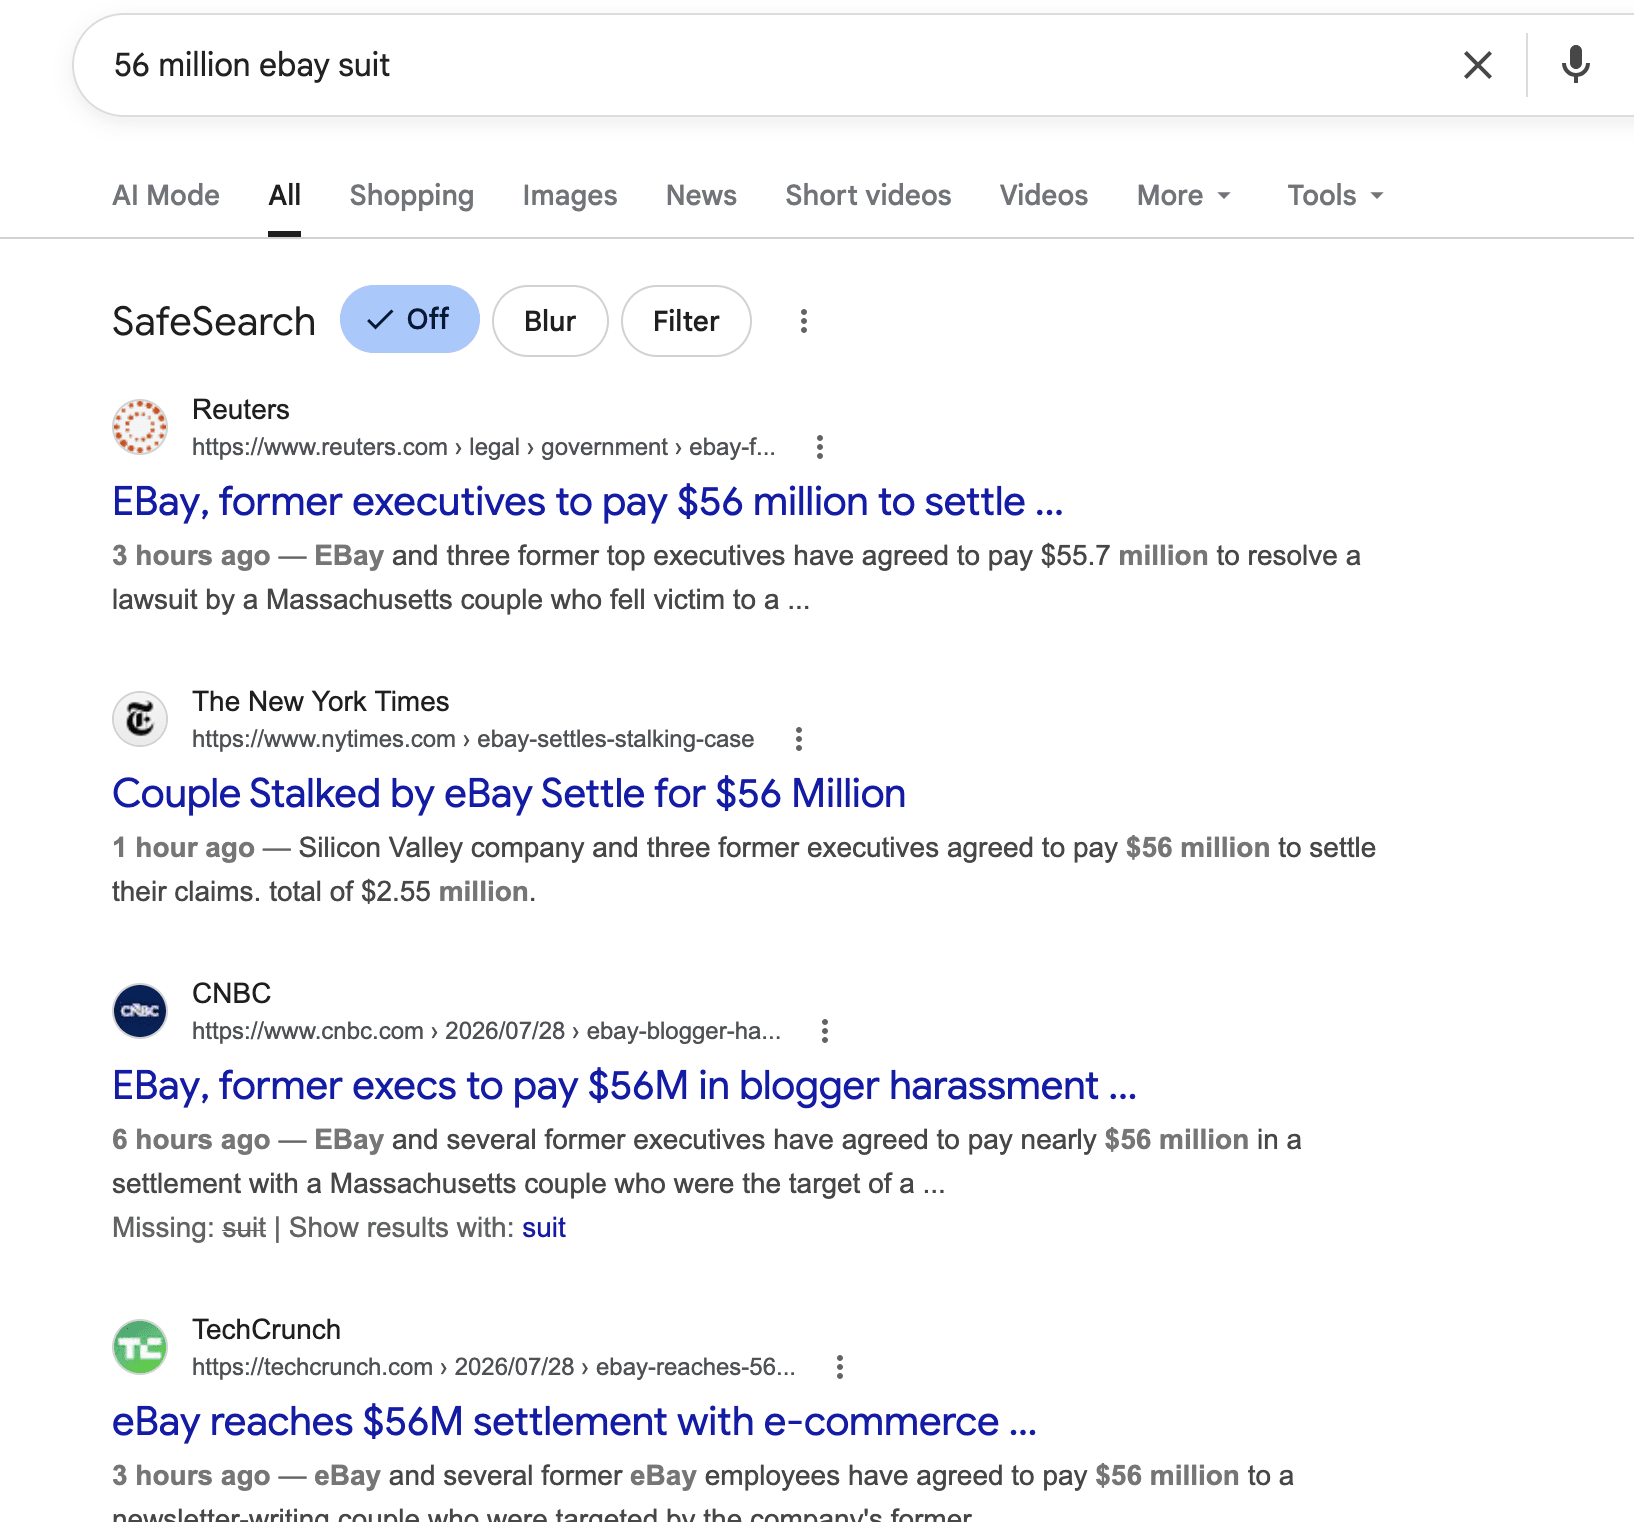Clear the search box with the X icon
The image size is (1634, 1522).
point(1477,65)
